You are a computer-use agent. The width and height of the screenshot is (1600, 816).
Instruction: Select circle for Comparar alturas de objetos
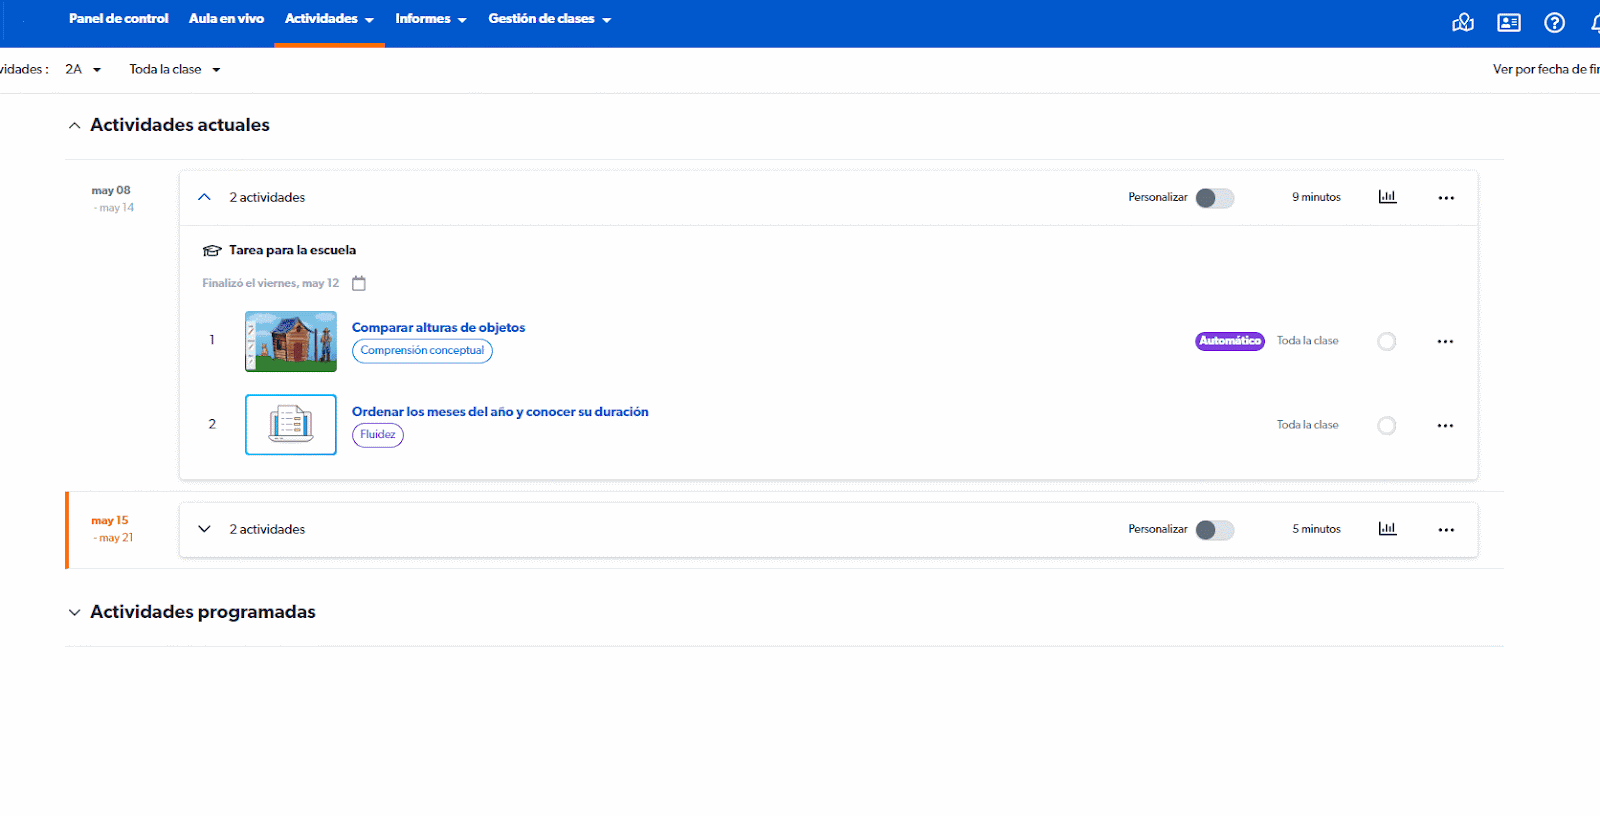(1387, 342)
